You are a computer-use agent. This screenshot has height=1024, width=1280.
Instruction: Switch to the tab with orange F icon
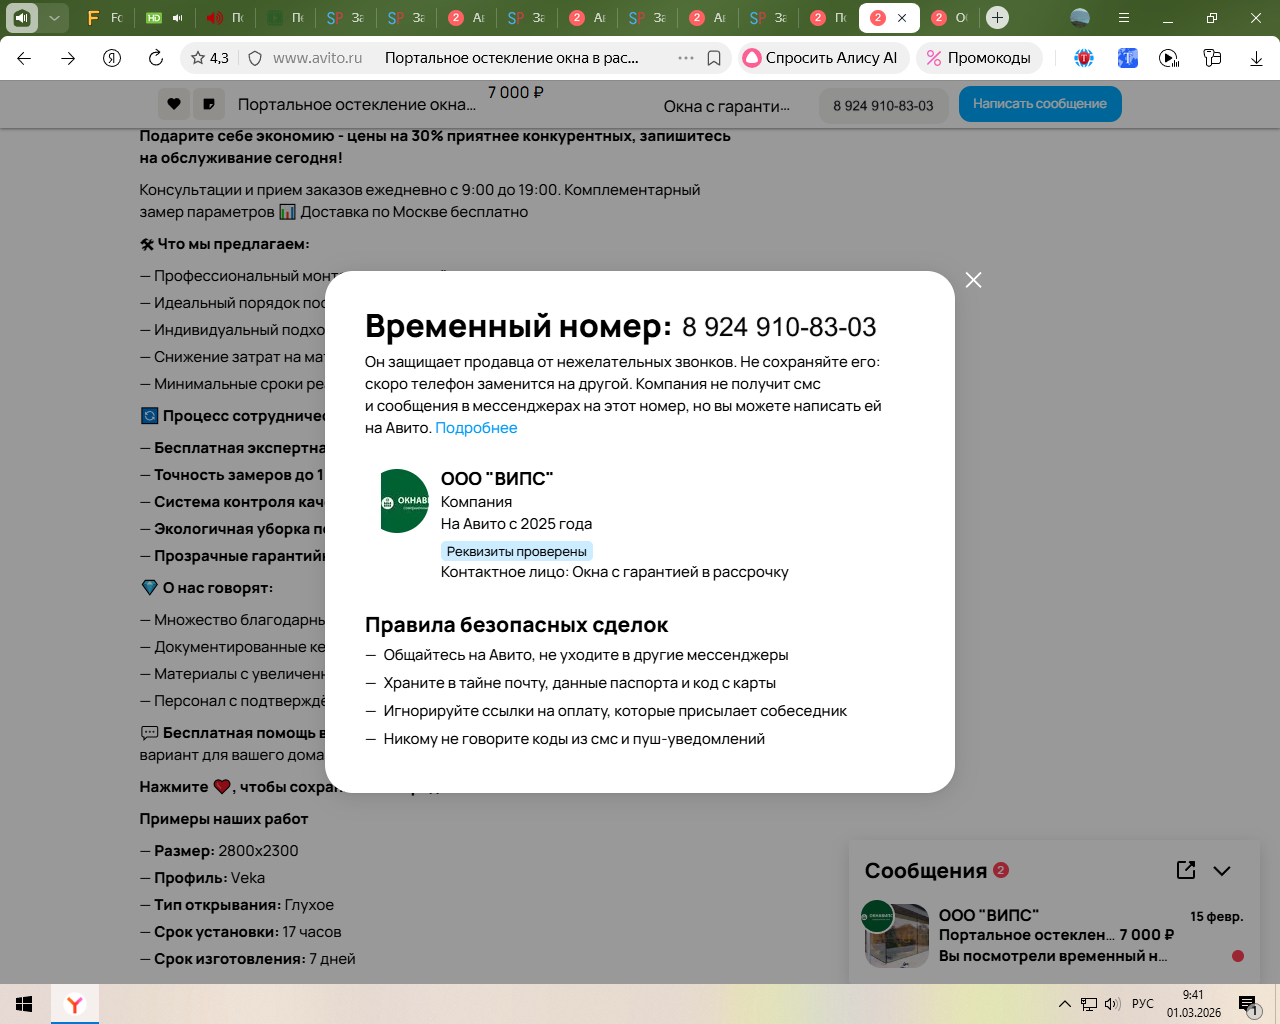pos(104,17)
